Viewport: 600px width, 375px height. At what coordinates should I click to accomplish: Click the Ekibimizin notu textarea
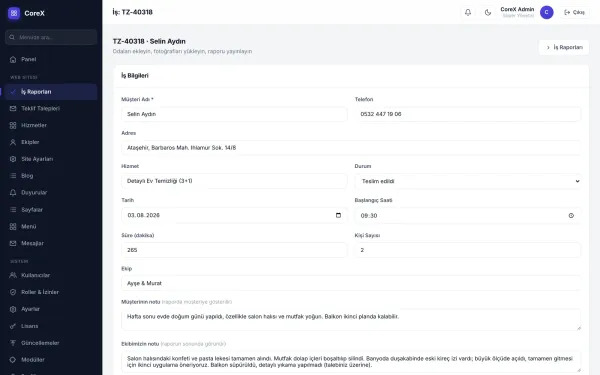click(x=351, y=362)
